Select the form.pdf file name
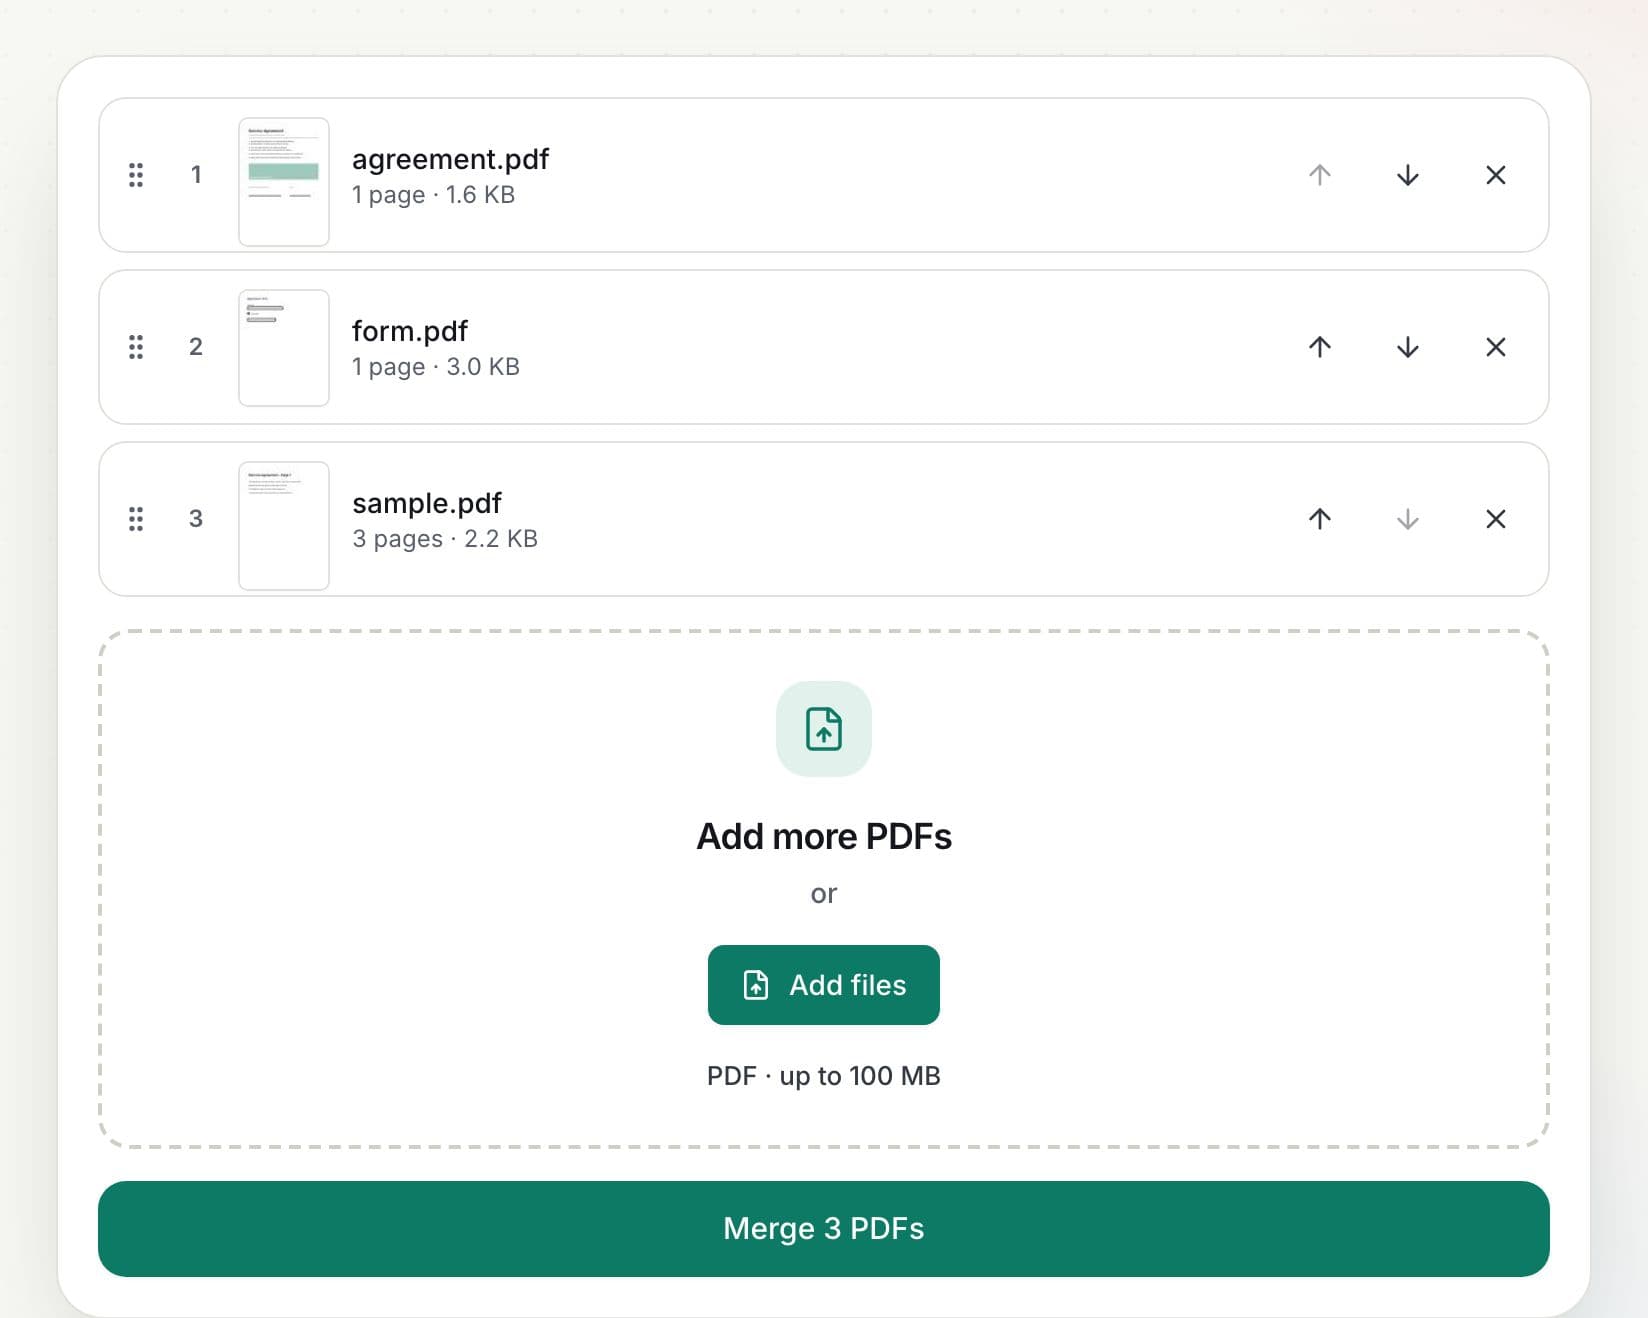The width and height of the screenshot is (1648, 1318). (x=410, y=331)
